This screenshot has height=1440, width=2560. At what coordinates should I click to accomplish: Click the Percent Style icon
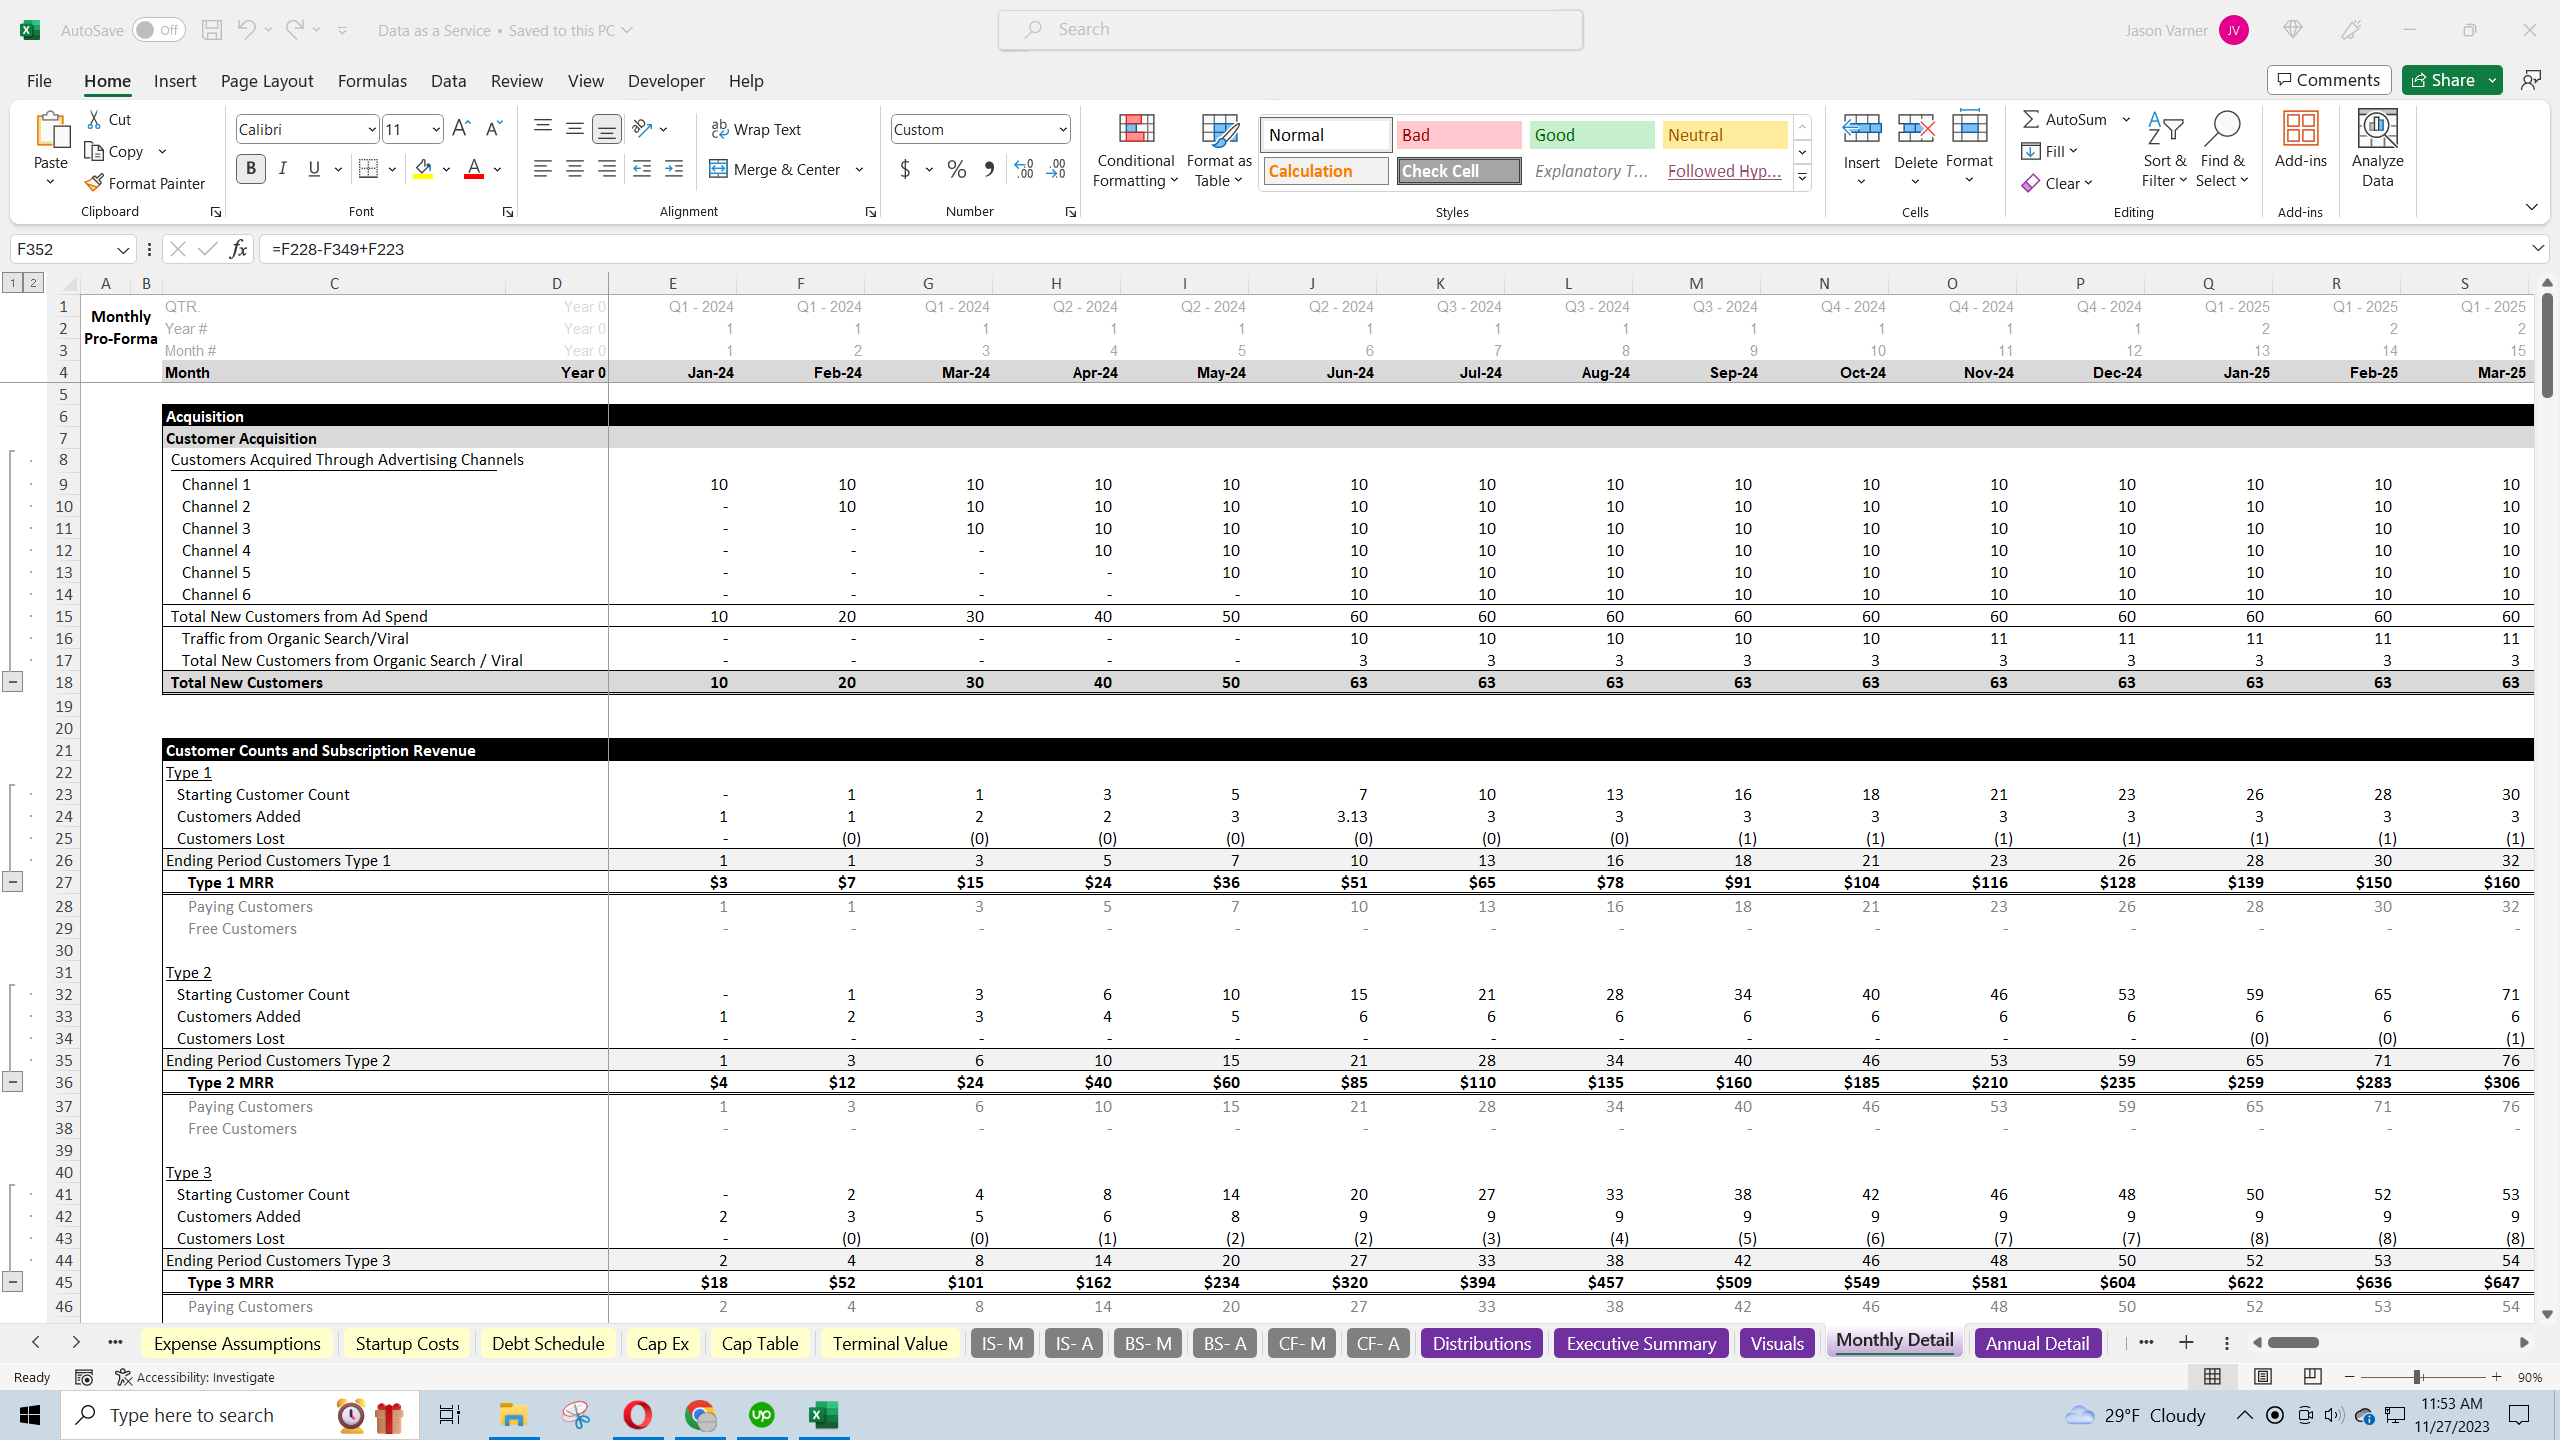[956, 169]
